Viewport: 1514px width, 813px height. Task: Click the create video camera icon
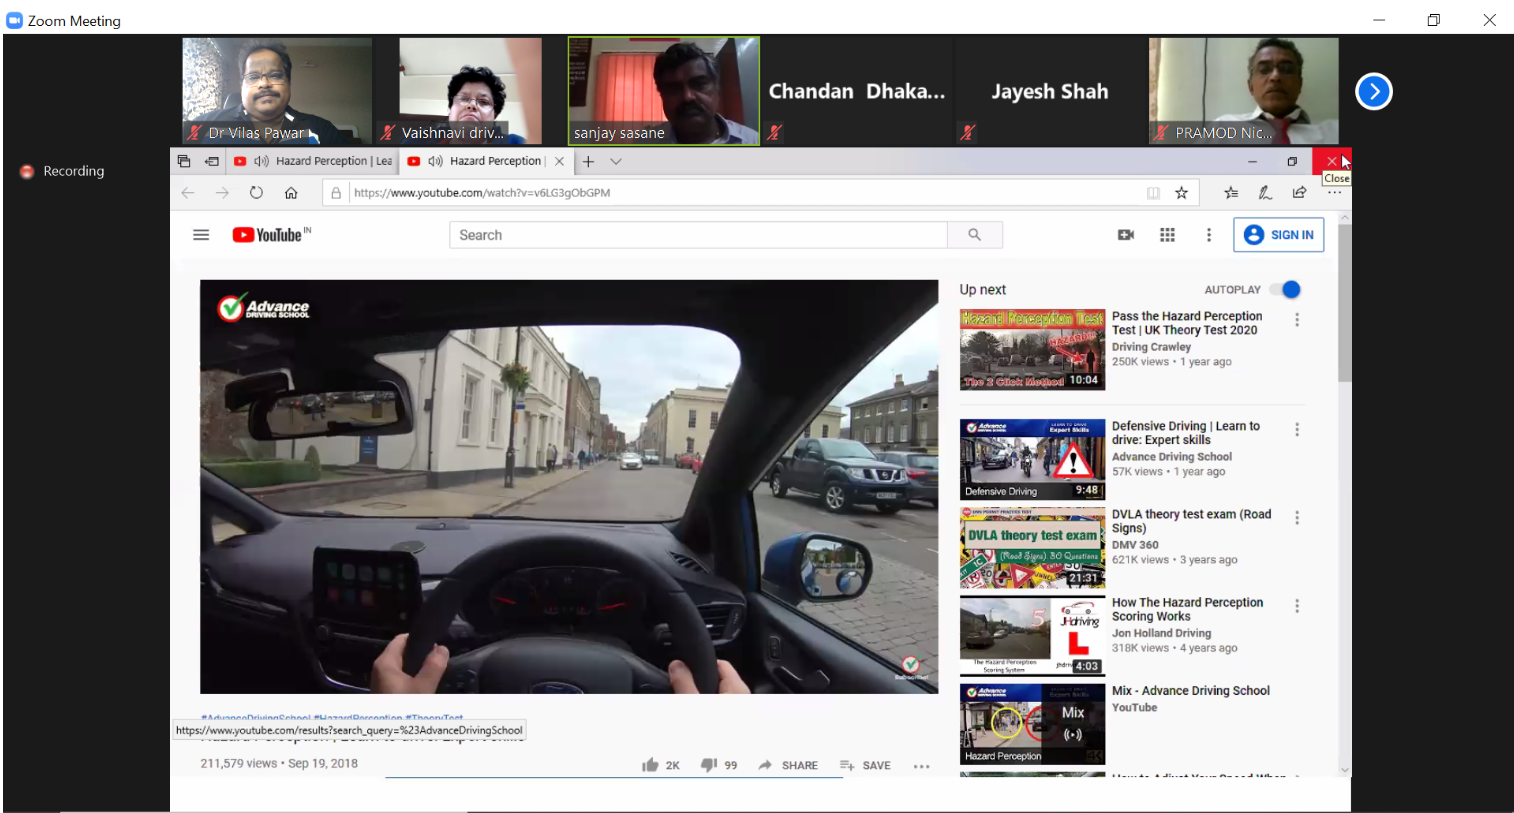coord(1126,235)
